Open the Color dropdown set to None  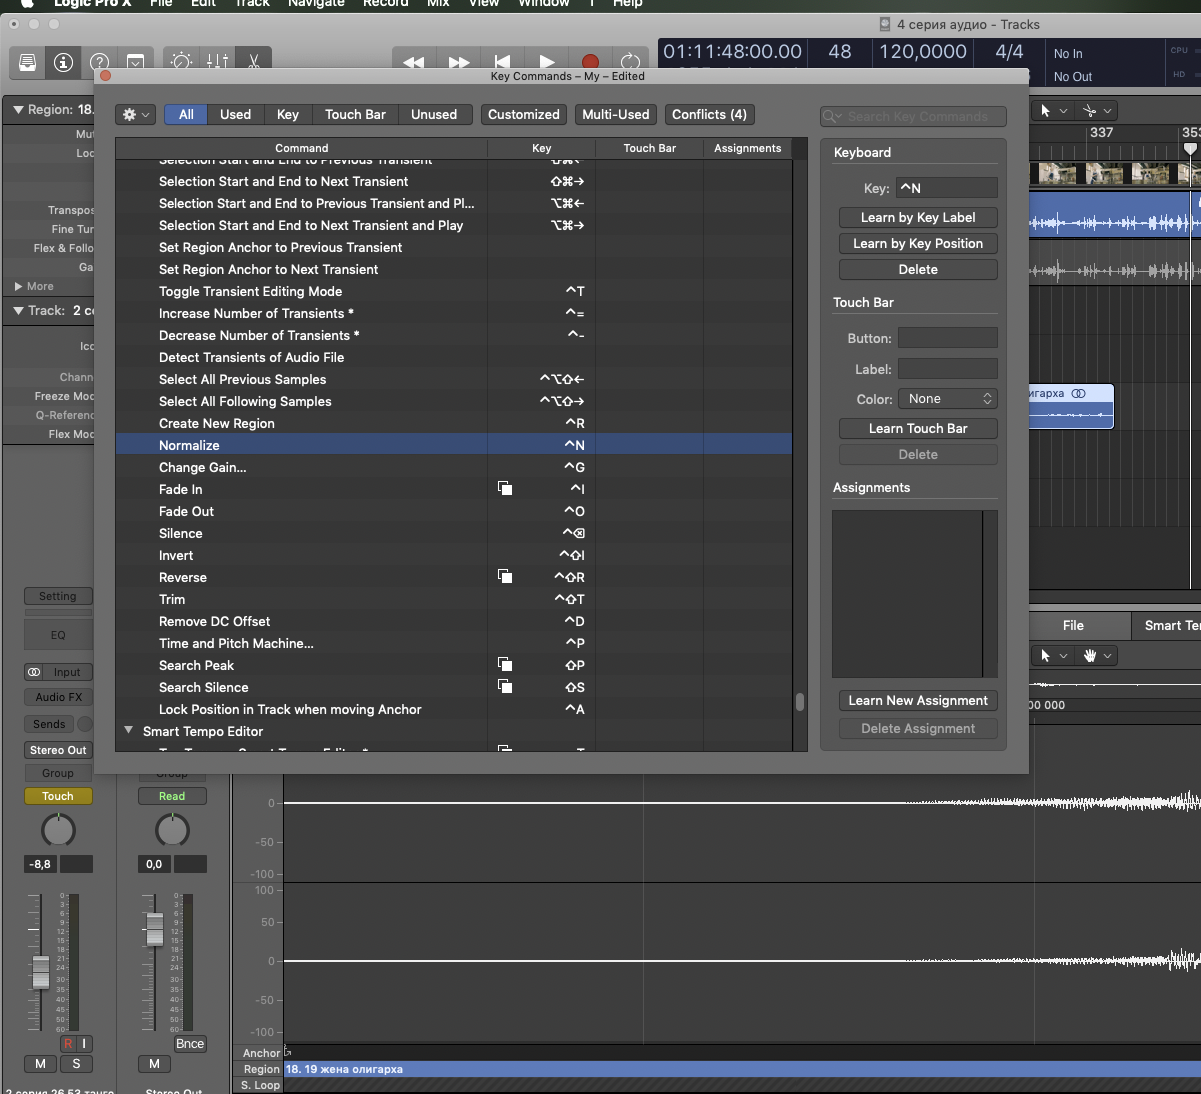coord(947,399)
